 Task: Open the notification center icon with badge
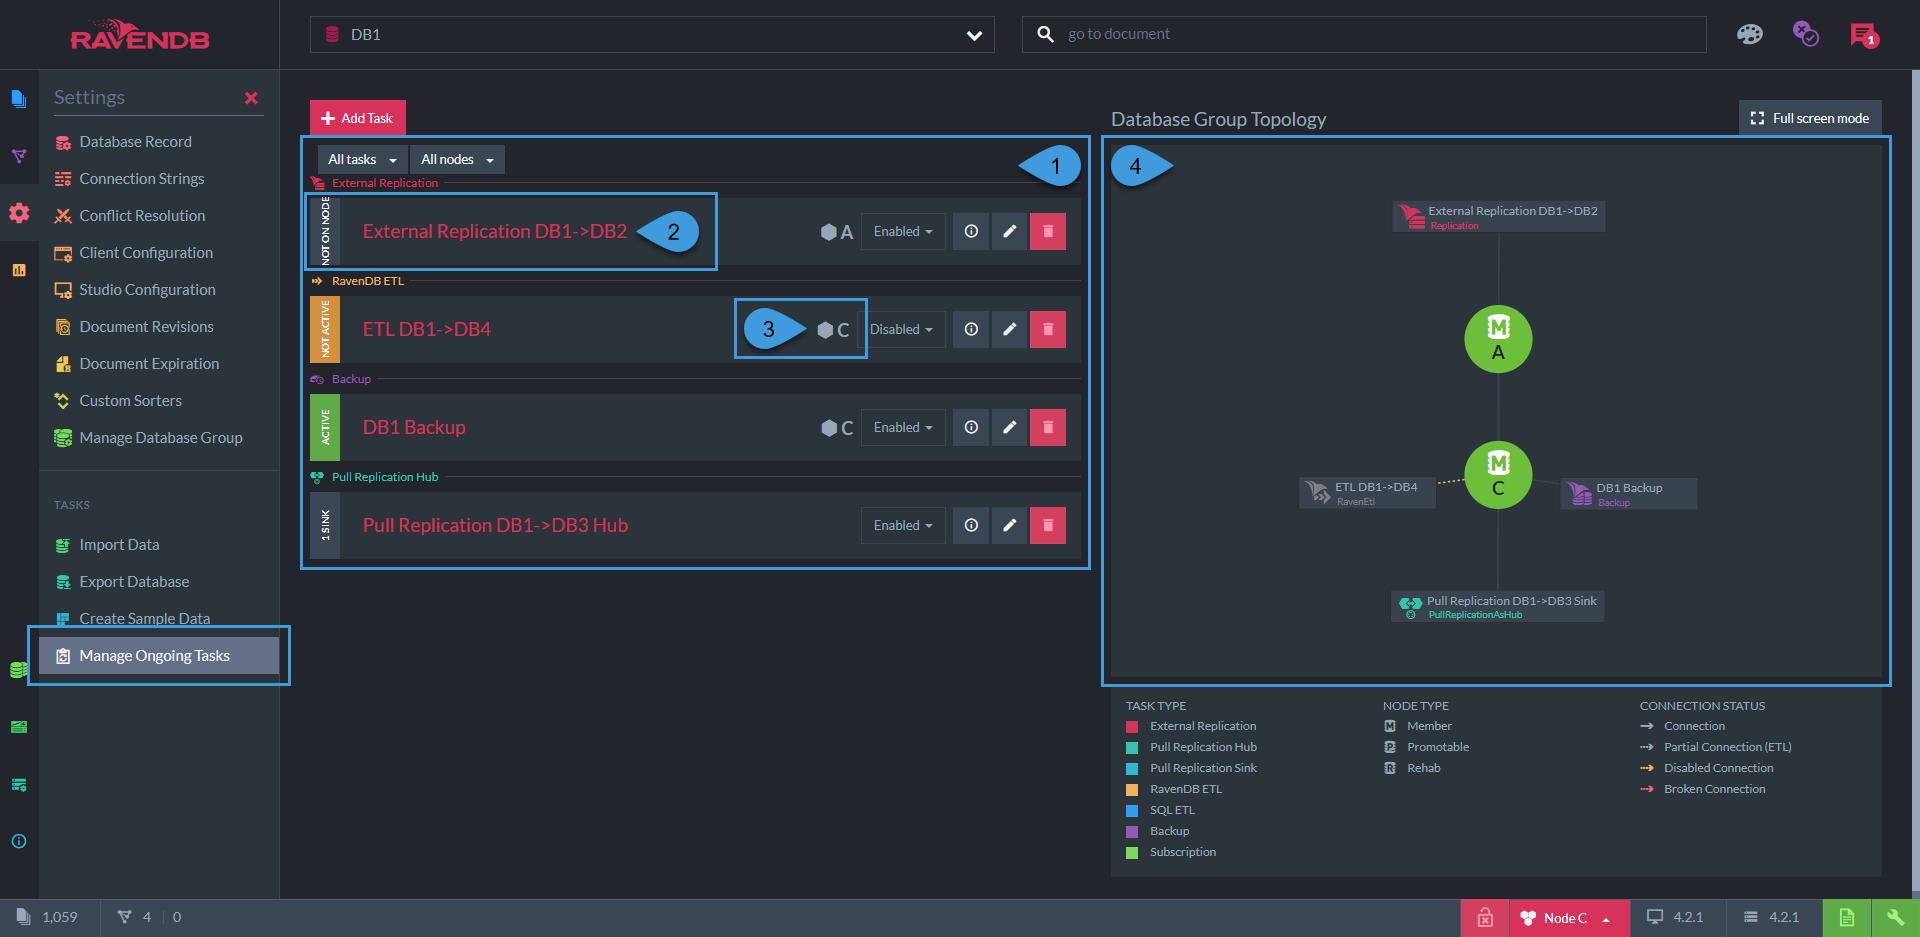pos(1864,35)
